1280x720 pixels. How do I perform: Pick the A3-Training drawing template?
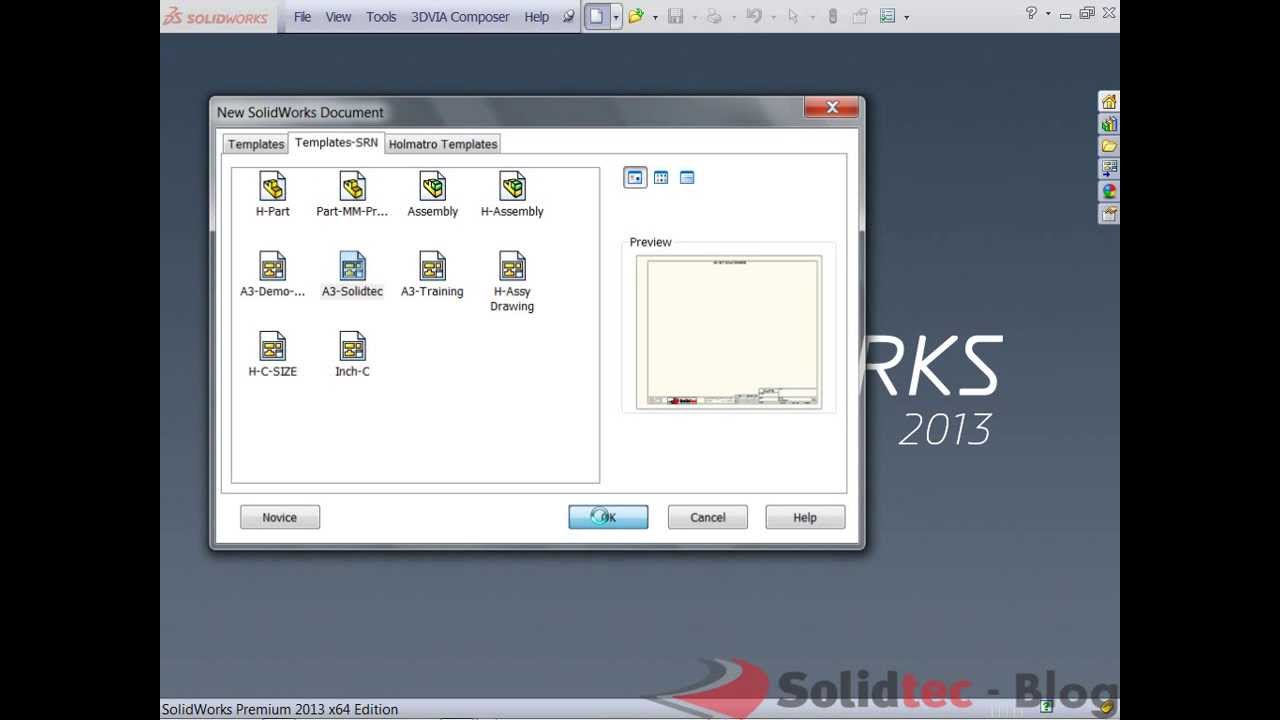[x=432, y=275]
